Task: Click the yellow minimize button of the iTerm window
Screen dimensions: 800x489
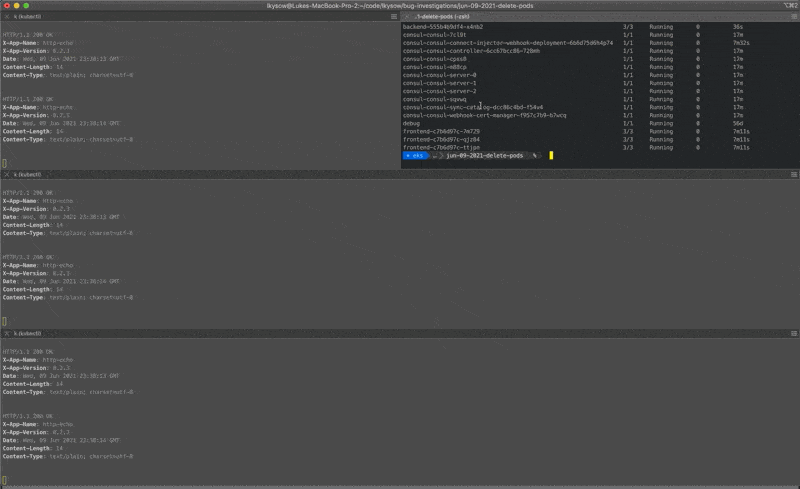Action: click(x=16, y=6)
